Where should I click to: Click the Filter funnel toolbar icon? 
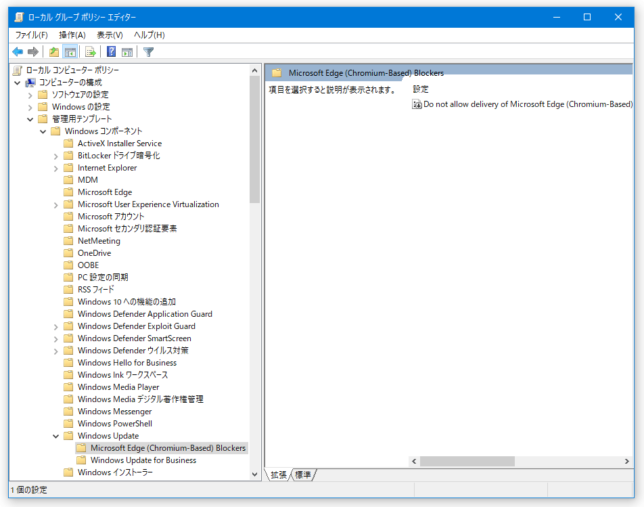point(148,52)
